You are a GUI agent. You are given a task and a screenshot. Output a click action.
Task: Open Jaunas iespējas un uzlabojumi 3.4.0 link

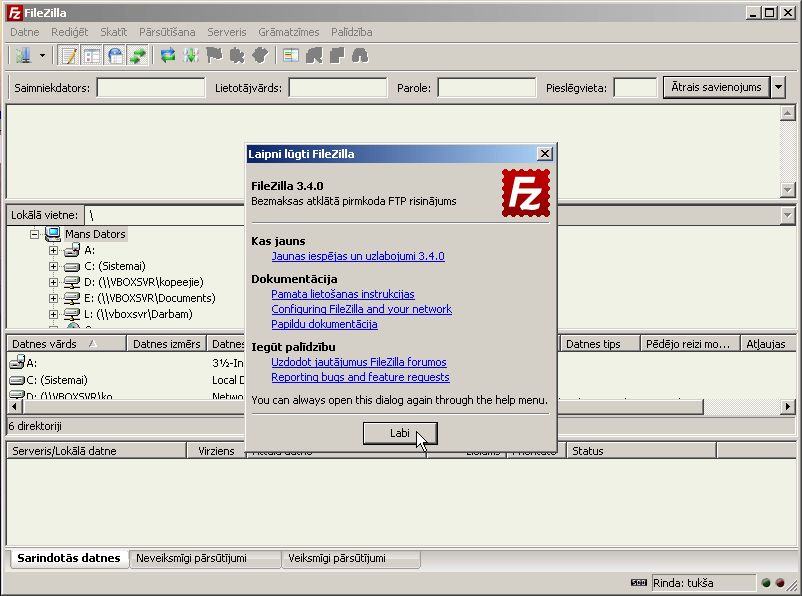(x=358, y=256)
